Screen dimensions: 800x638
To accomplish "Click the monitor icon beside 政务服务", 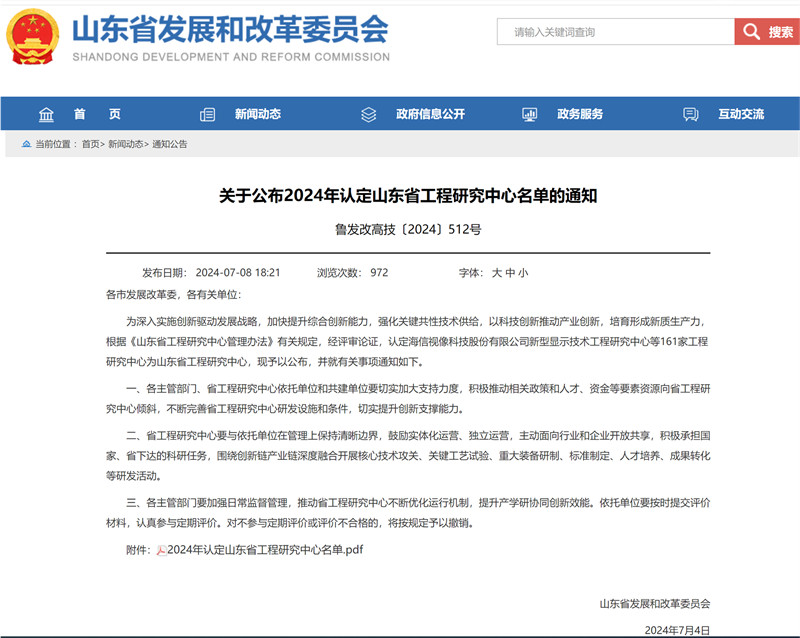I will (x=530, y=114).
